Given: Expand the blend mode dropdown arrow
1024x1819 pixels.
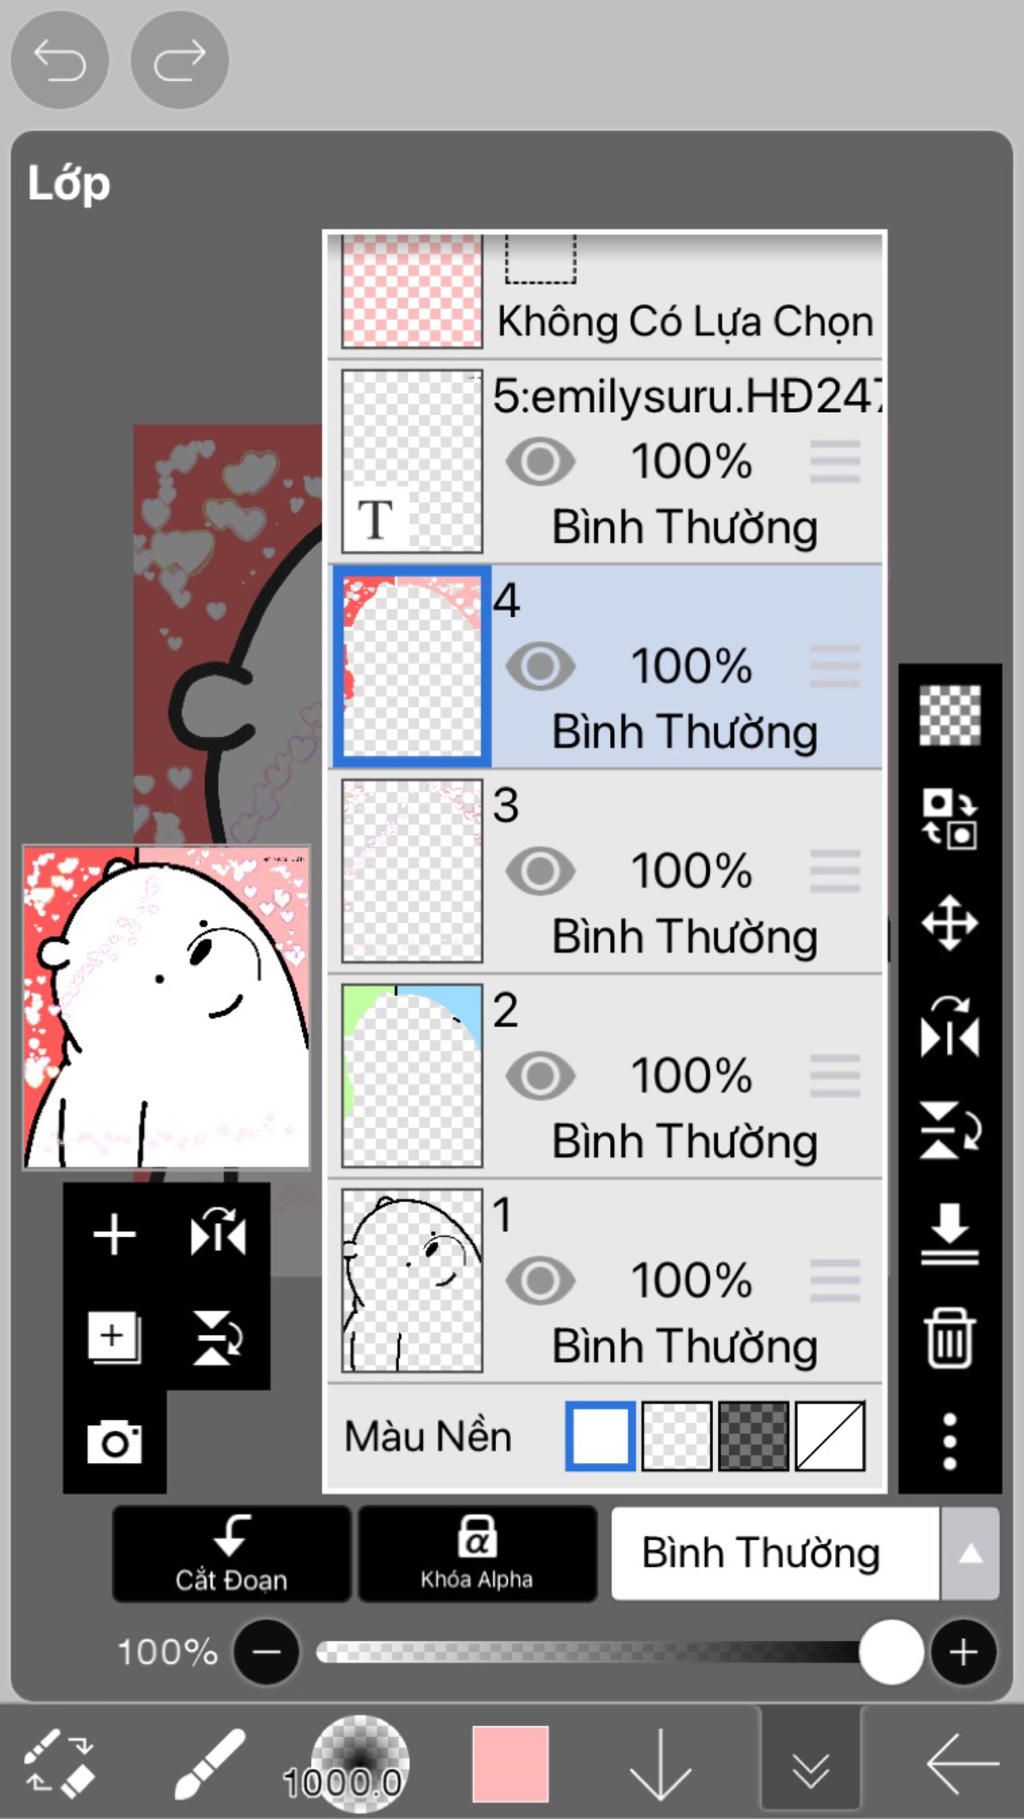Looking at the screenshot, I should [x=969, y=1554].
